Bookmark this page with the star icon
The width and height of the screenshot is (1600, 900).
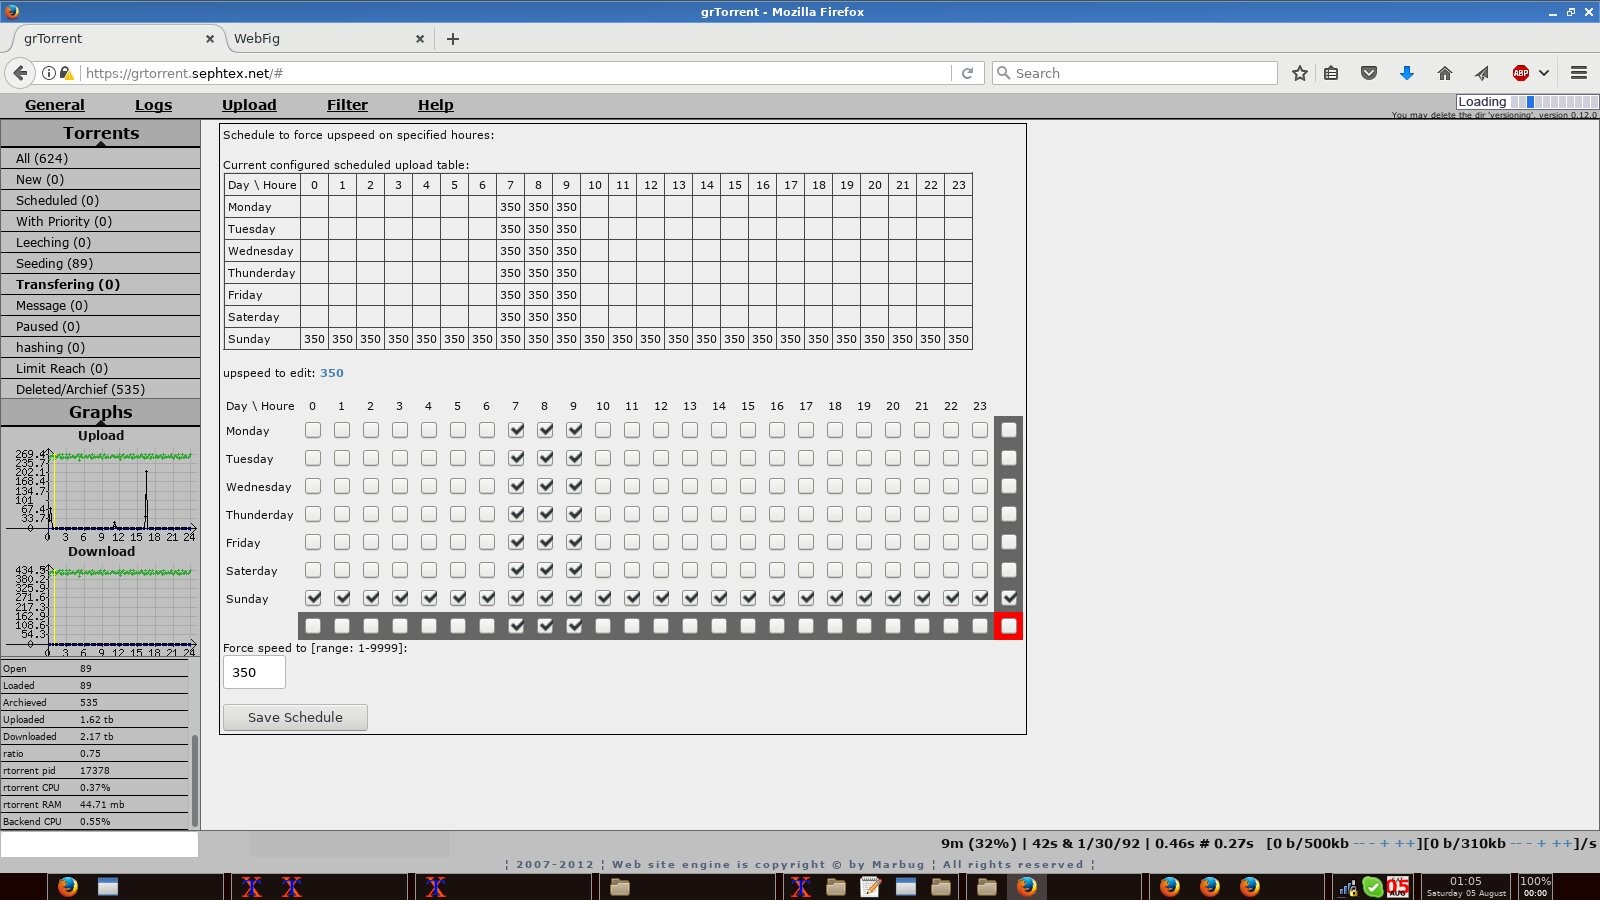click(1299, 73)
